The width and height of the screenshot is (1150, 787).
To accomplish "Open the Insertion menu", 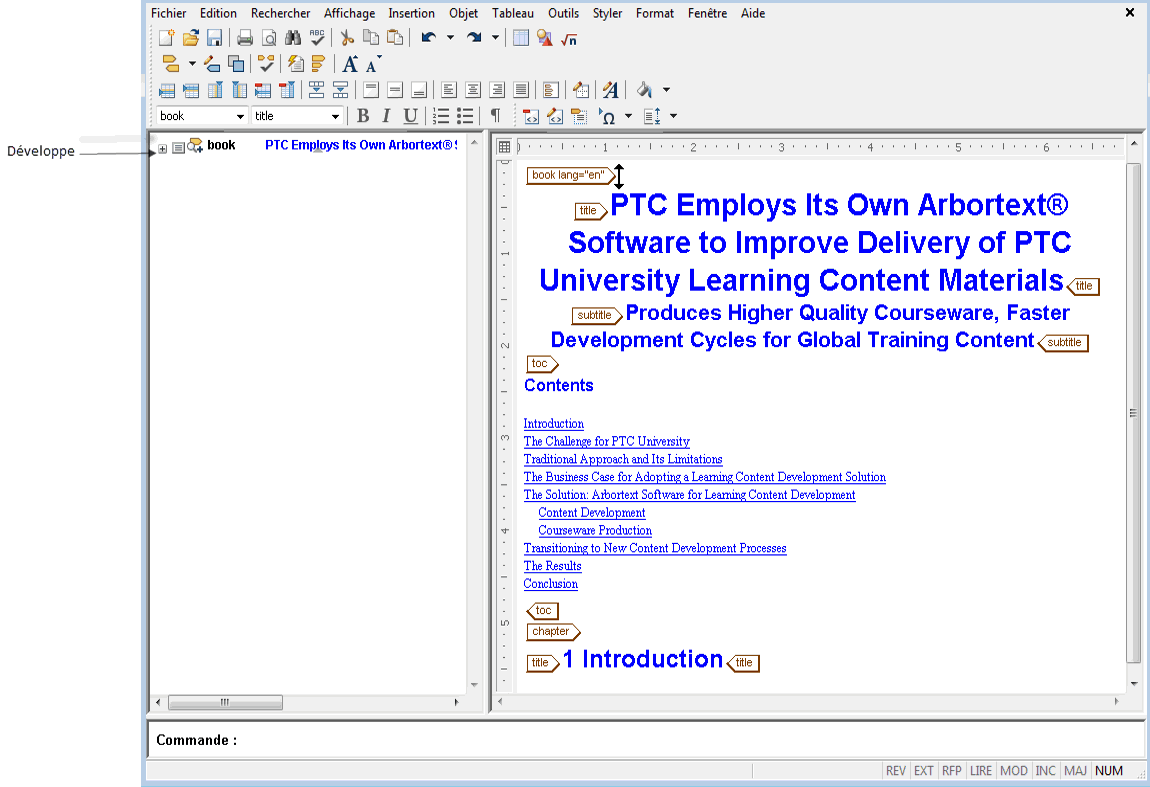I will click(x=411, y=13).
